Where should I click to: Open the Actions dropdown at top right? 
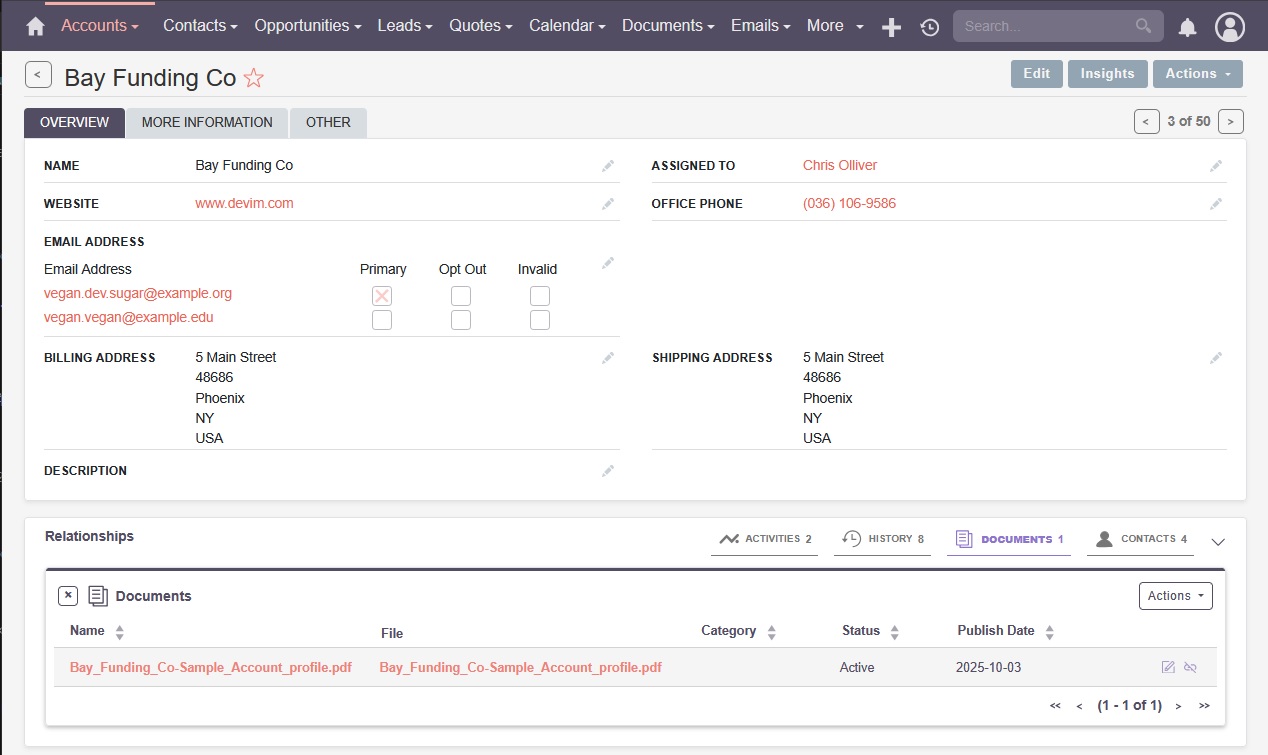coord(1197,74)
